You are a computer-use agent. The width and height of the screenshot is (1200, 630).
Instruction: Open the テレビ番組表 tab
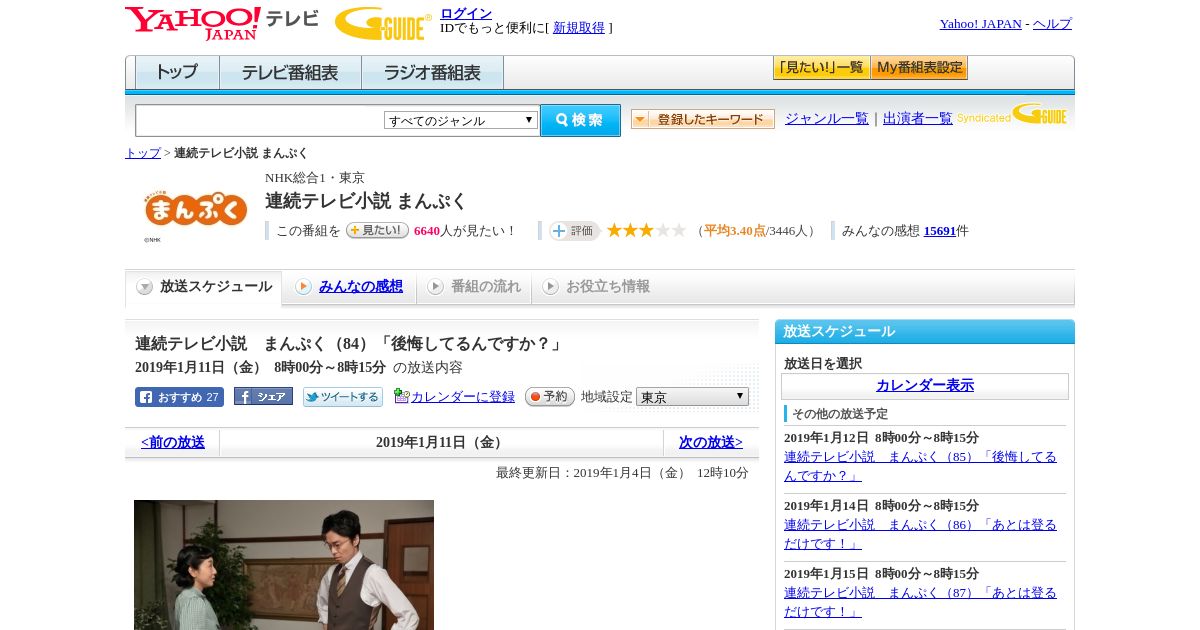[290, 73]
